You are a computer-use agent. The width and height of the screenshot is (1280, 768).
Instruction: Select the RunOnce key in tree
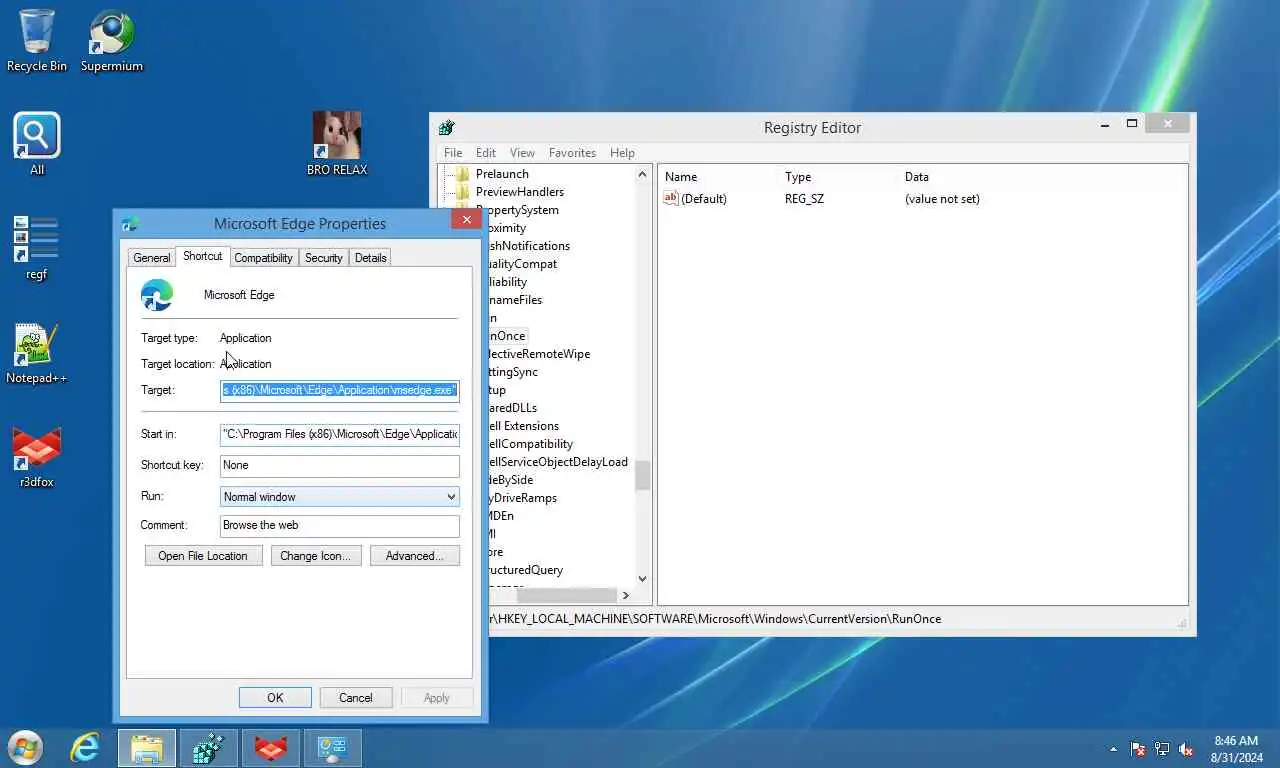point(506,336)
